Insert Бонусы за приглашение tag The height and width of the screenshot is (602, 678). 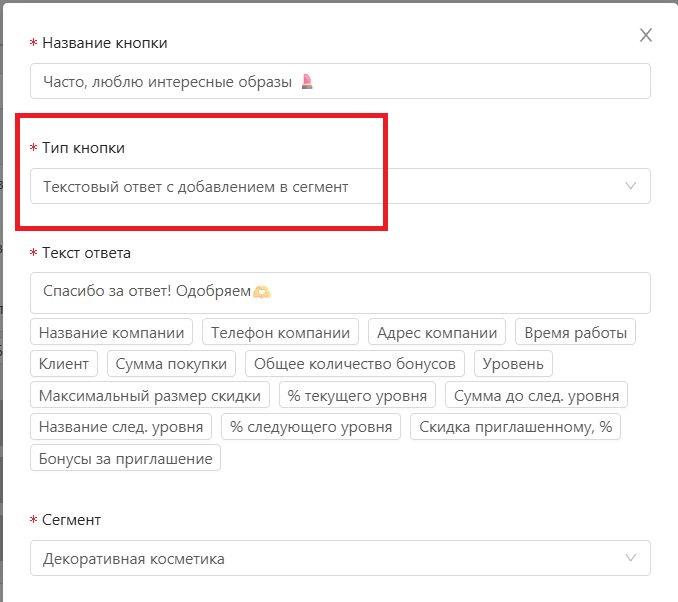125,458
